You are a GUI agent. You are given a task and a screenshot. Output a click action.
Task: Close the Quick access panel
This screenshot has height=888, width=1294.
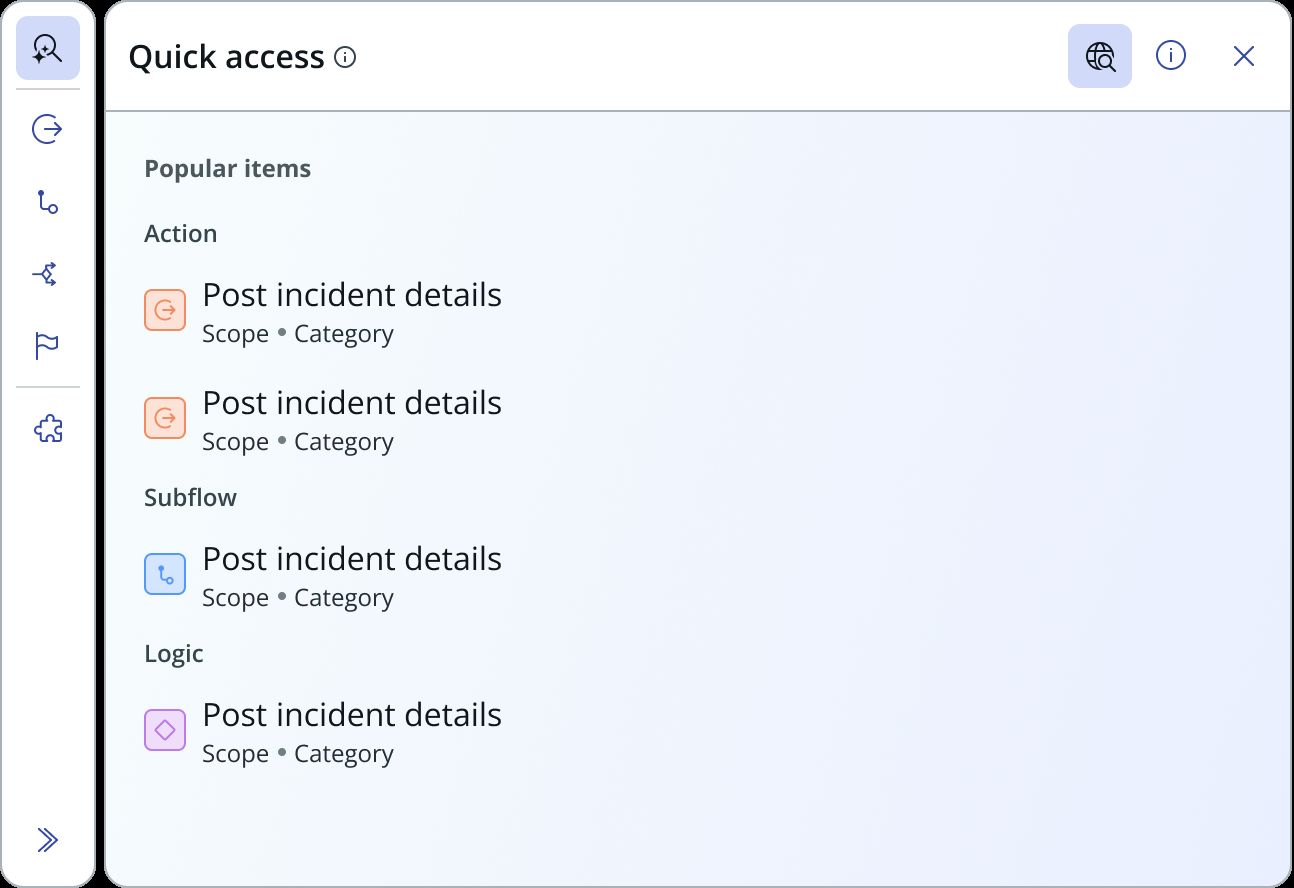click(x=1243, y=56)
